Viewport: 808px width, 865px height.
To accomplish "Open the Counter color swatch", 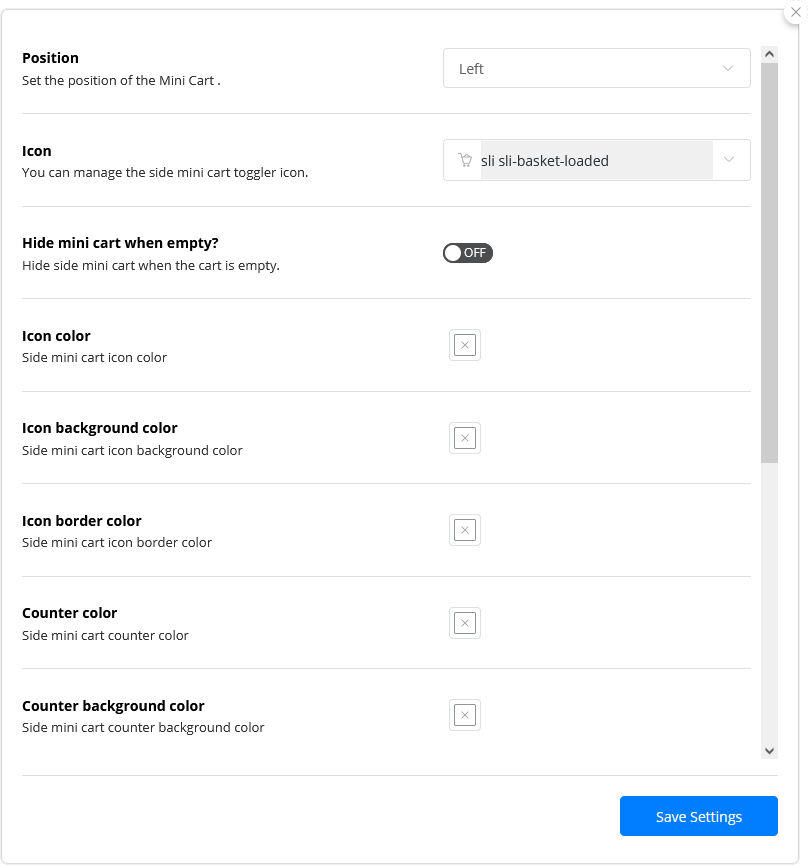I will [x=465, y=623].
